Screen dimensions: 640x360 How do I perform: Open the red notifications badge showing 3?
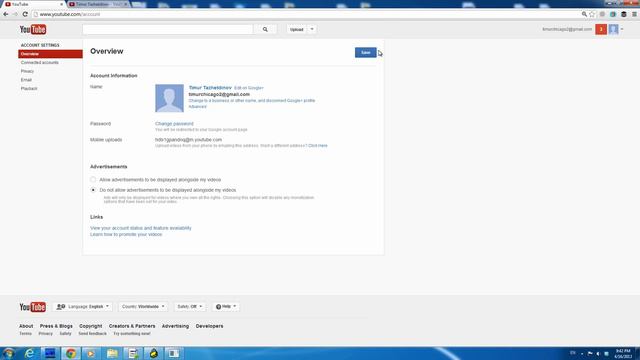coord(601,29)
